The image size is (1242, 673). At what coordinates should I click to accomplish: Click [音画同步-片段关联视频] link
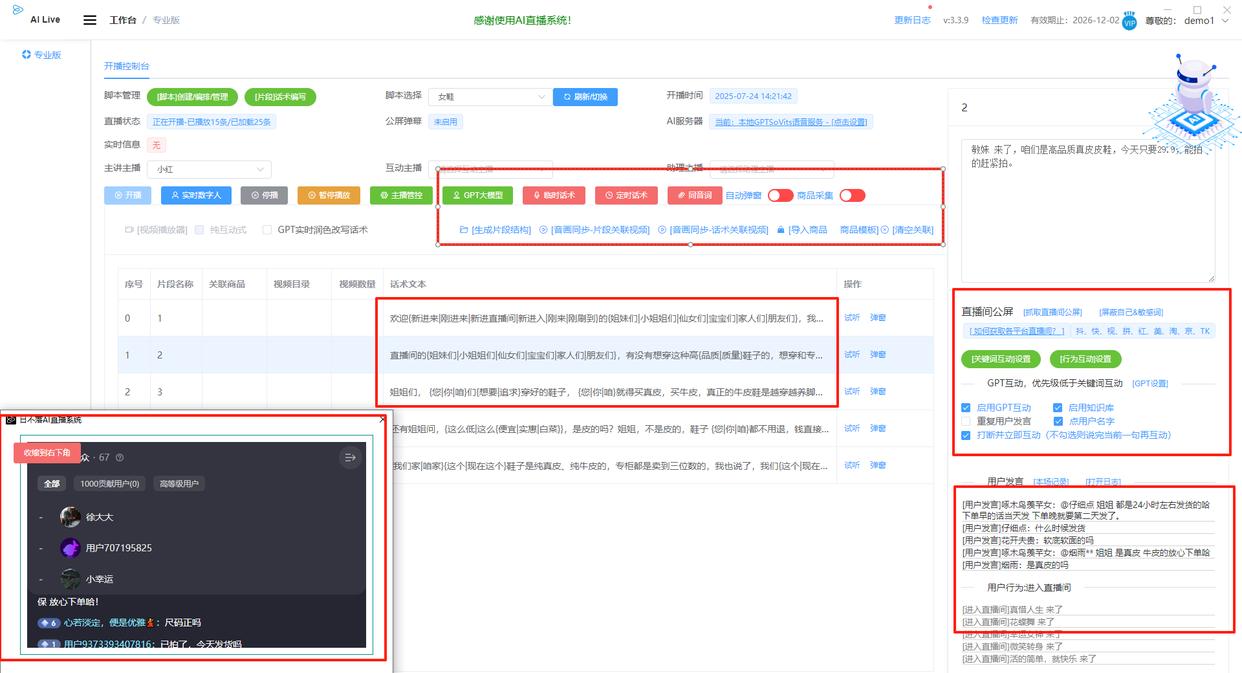click(594, 229)
